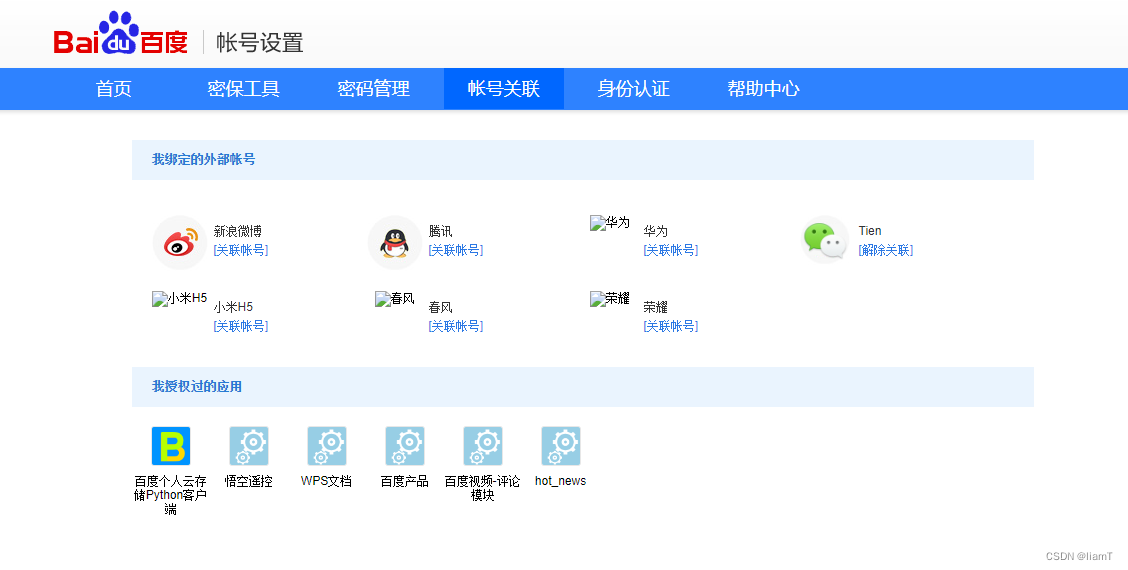The image size is (1128, 570).
Task: Click the 百度产品 app label
Action: coord(404,481)
